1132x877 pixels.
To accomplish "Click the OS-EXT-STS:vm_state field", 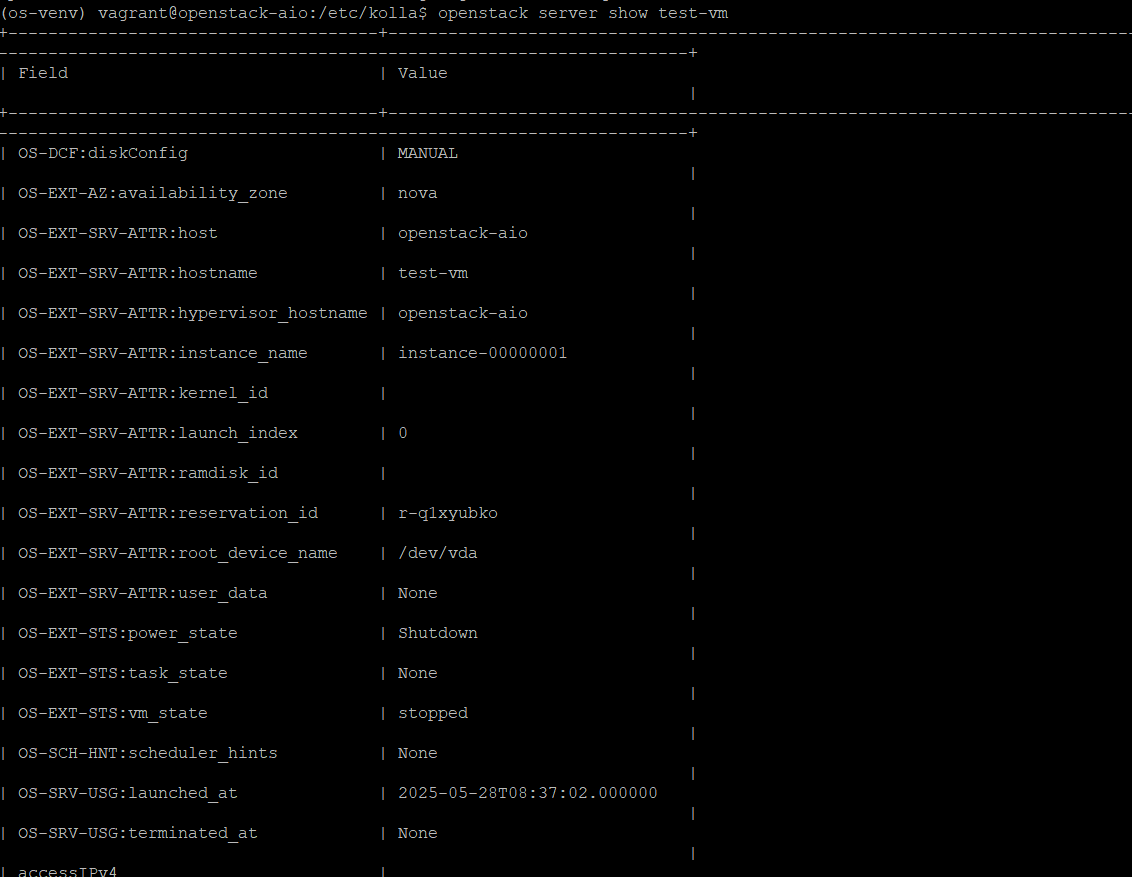I will click(x=113, y=713).
